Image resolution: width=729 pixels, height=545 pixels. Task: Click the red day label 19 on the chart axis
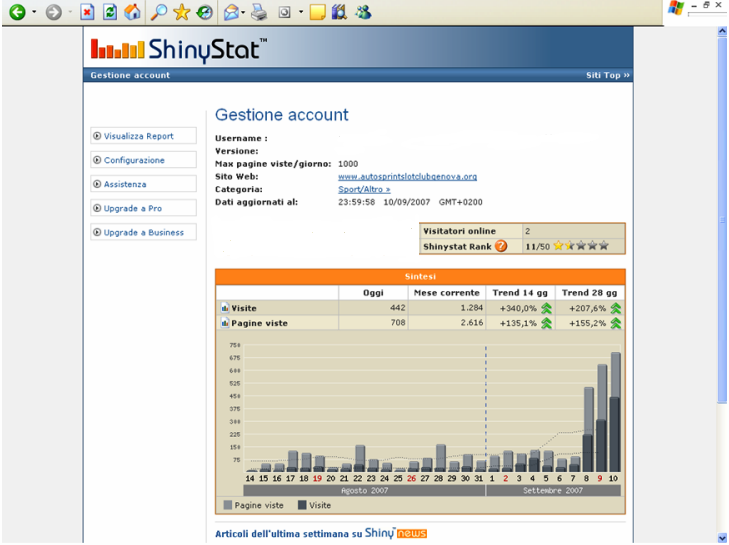tap(317, 479)
